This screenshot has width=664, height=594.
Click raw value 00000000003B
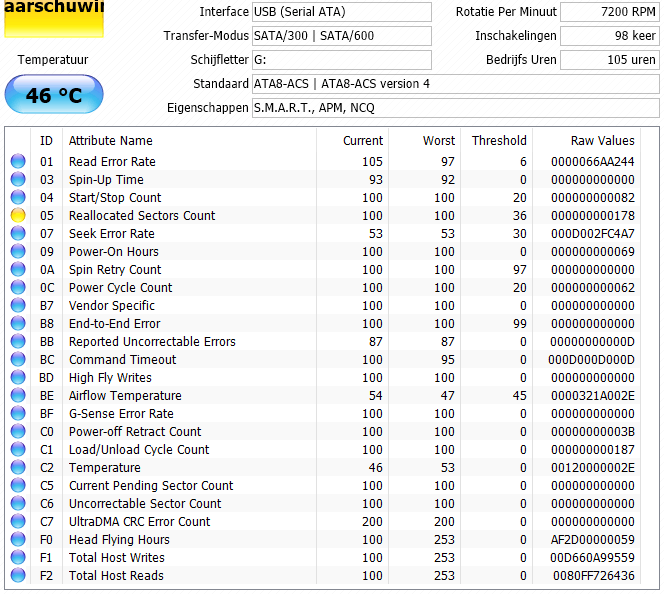coord(592,431)
